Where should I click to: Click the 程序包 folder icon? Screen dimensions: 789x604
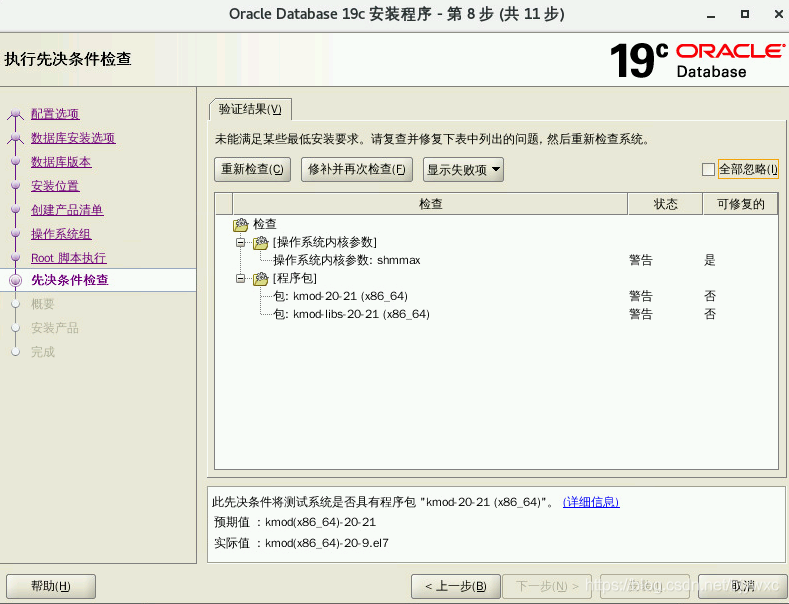[x=261, y=278]
